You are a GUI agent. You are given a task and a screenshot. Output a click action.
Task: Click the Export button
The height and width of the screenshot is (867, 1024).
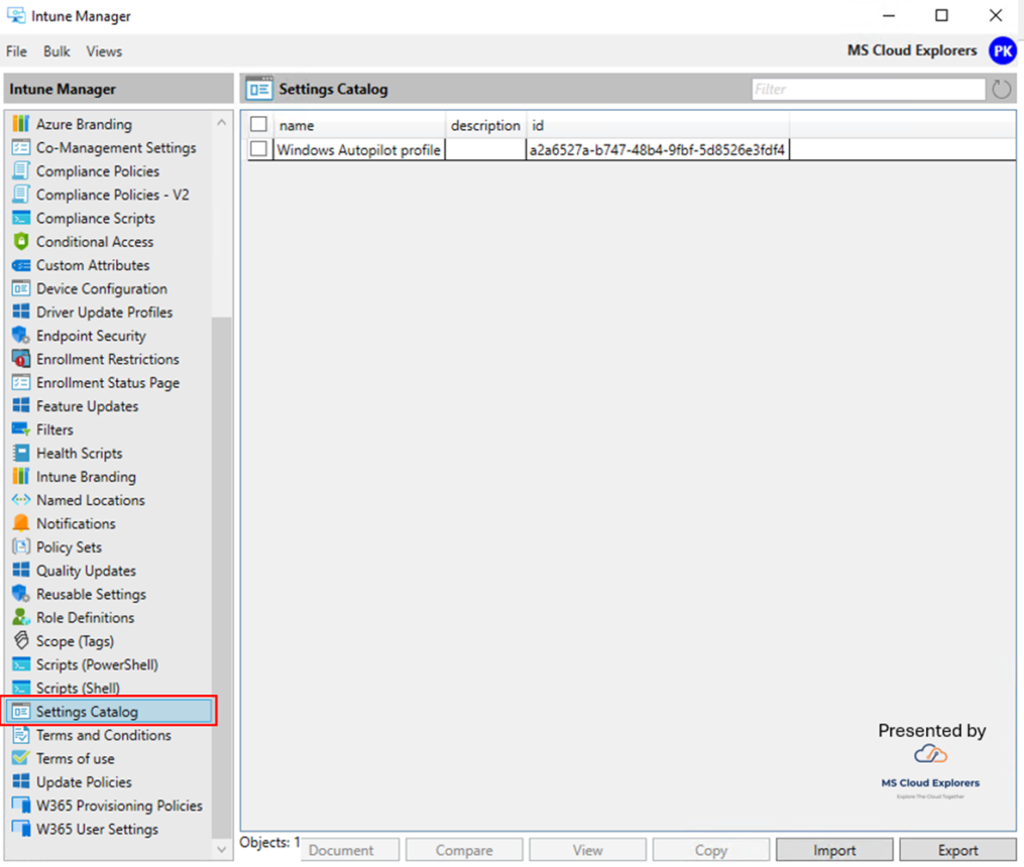click(958, 850)
